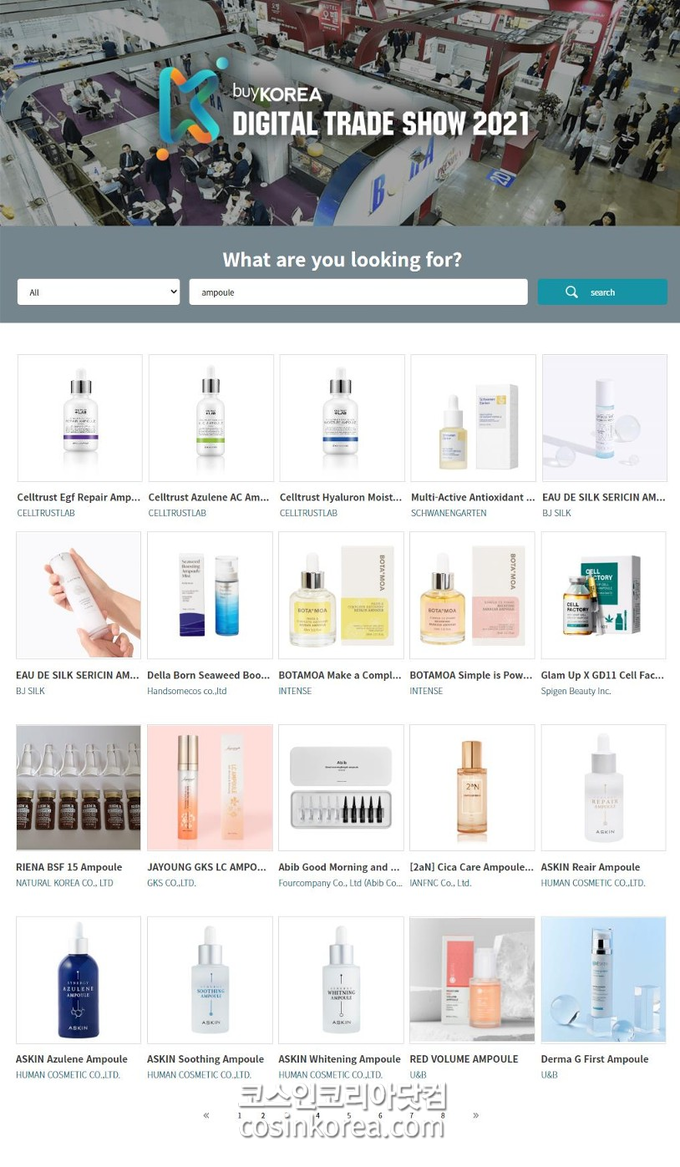This screenshot has height=1167, width=680.
Task: Open Celltrust Egf Repair Ampoule thumbnail
Action: click(x=80, y=418)
